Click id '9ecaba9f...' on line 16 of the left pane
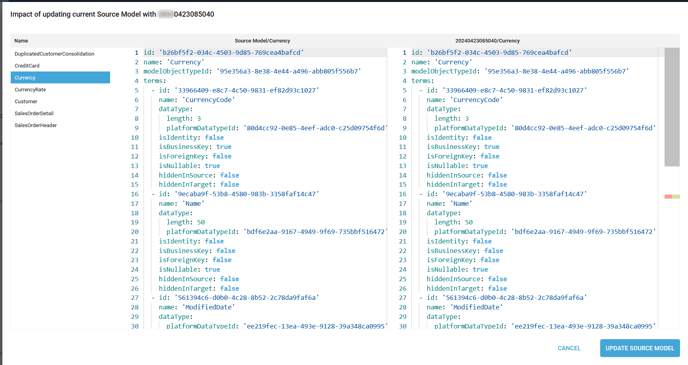688x365 pixels. pos(239,194)
